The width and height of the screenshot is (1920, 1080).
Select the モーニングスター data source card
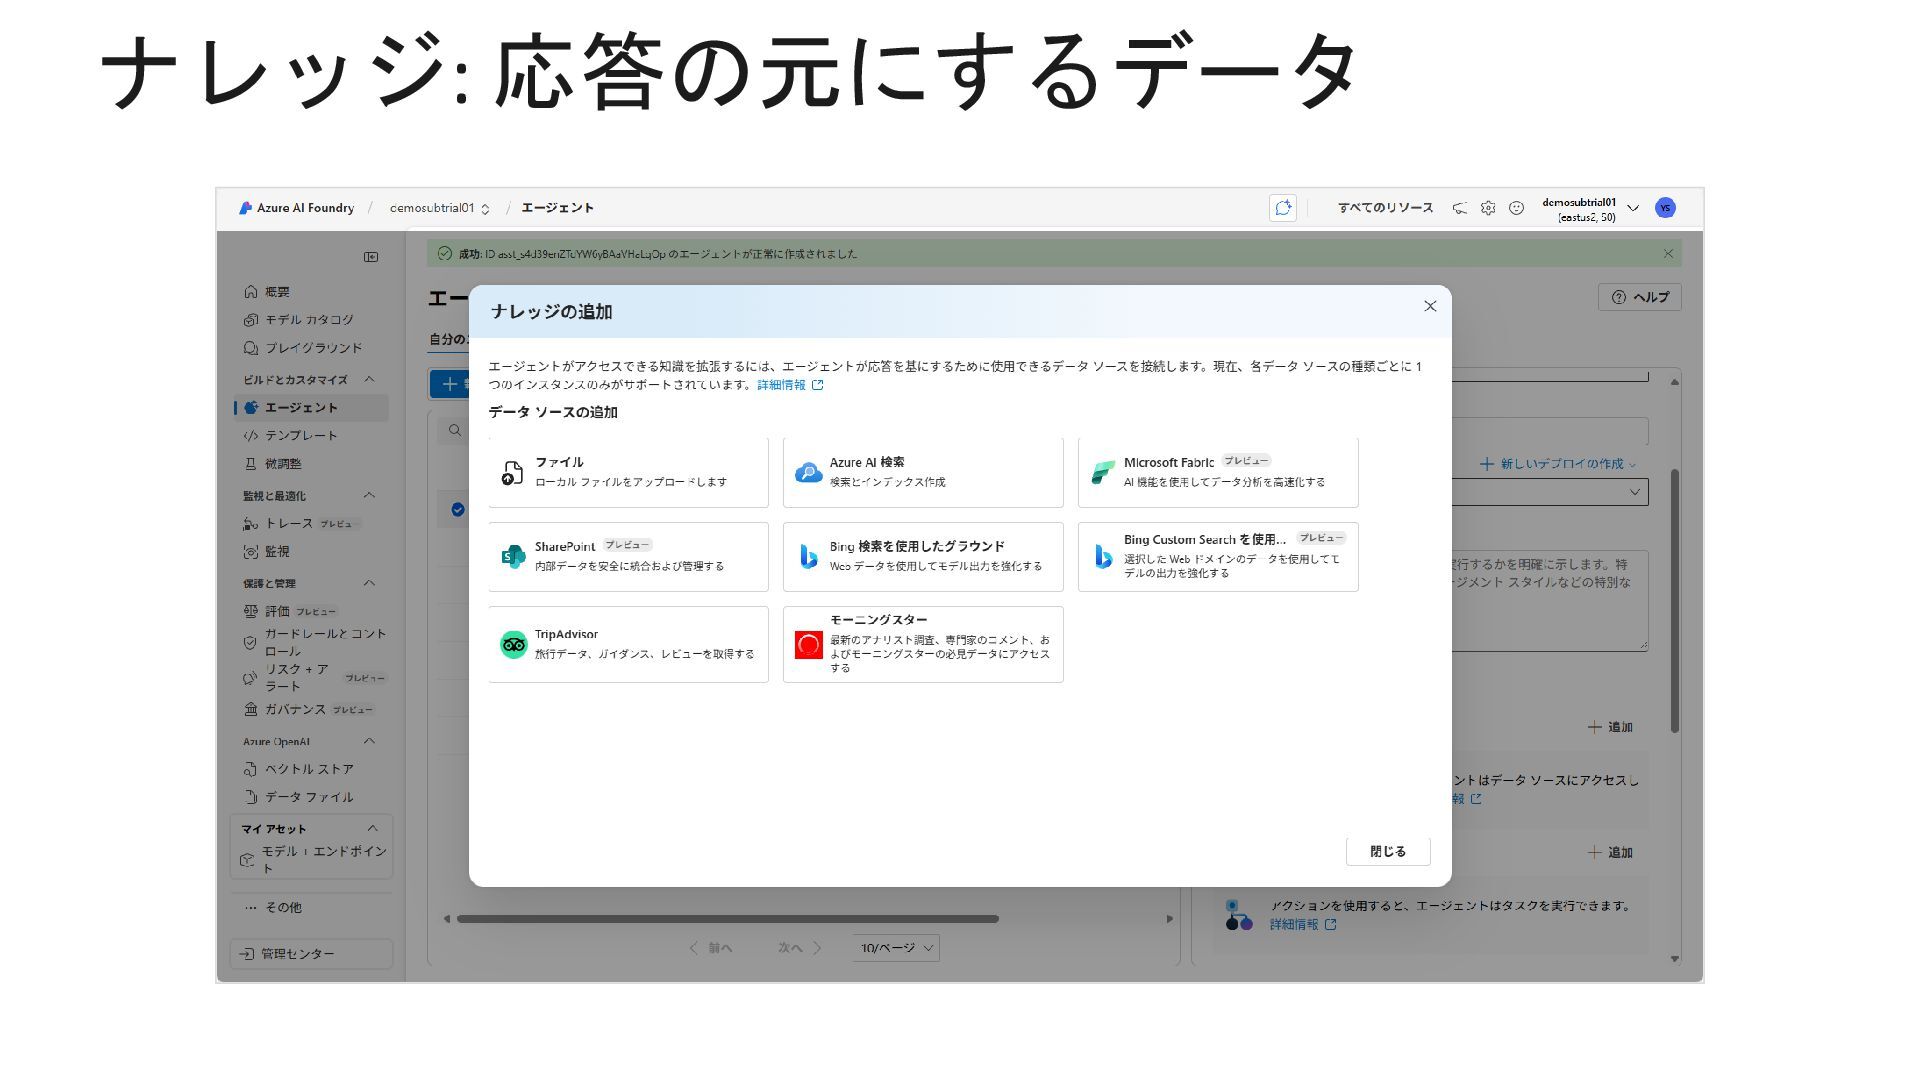coord(923,644)
